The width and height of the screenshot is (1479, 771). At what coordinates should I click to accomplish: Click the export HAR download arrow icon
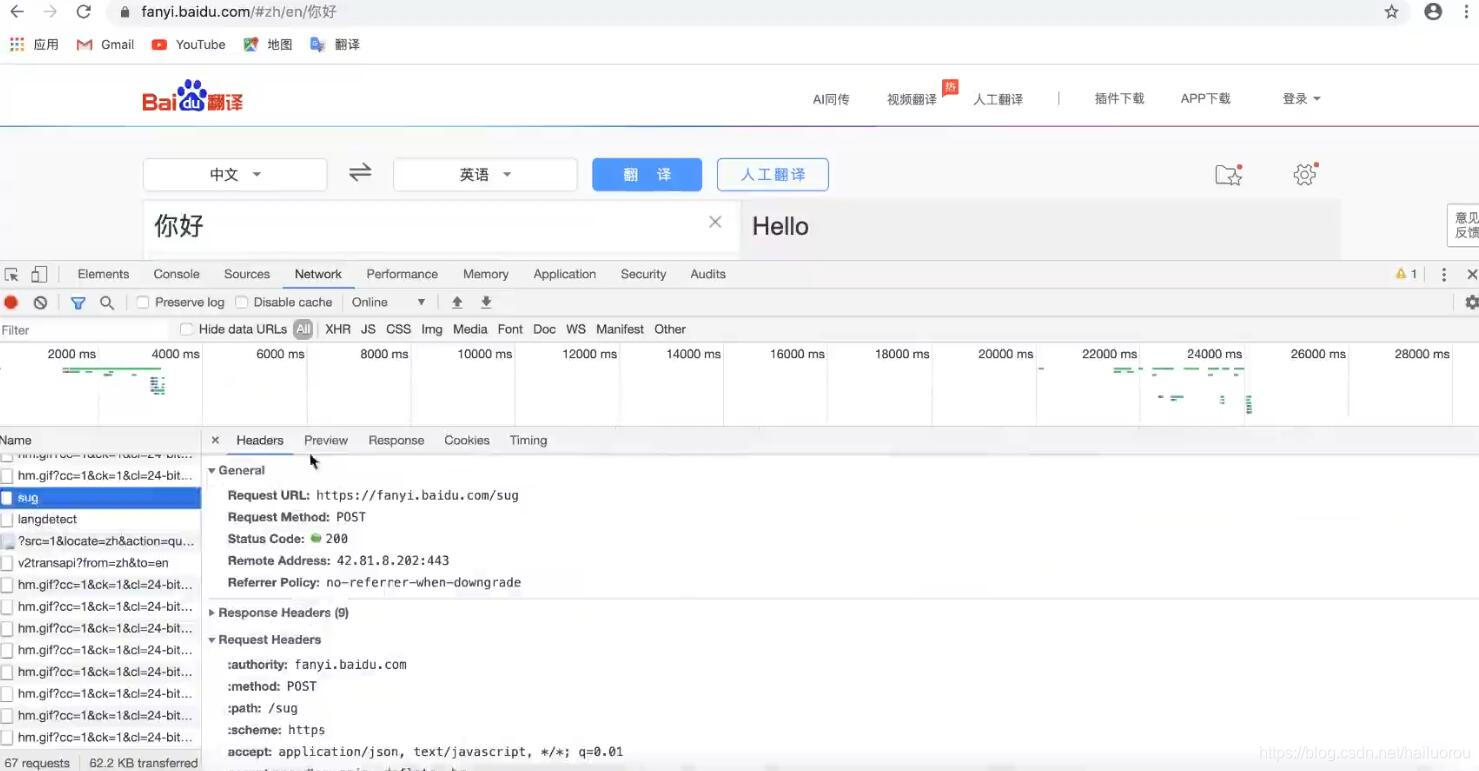tap(486, 302)
